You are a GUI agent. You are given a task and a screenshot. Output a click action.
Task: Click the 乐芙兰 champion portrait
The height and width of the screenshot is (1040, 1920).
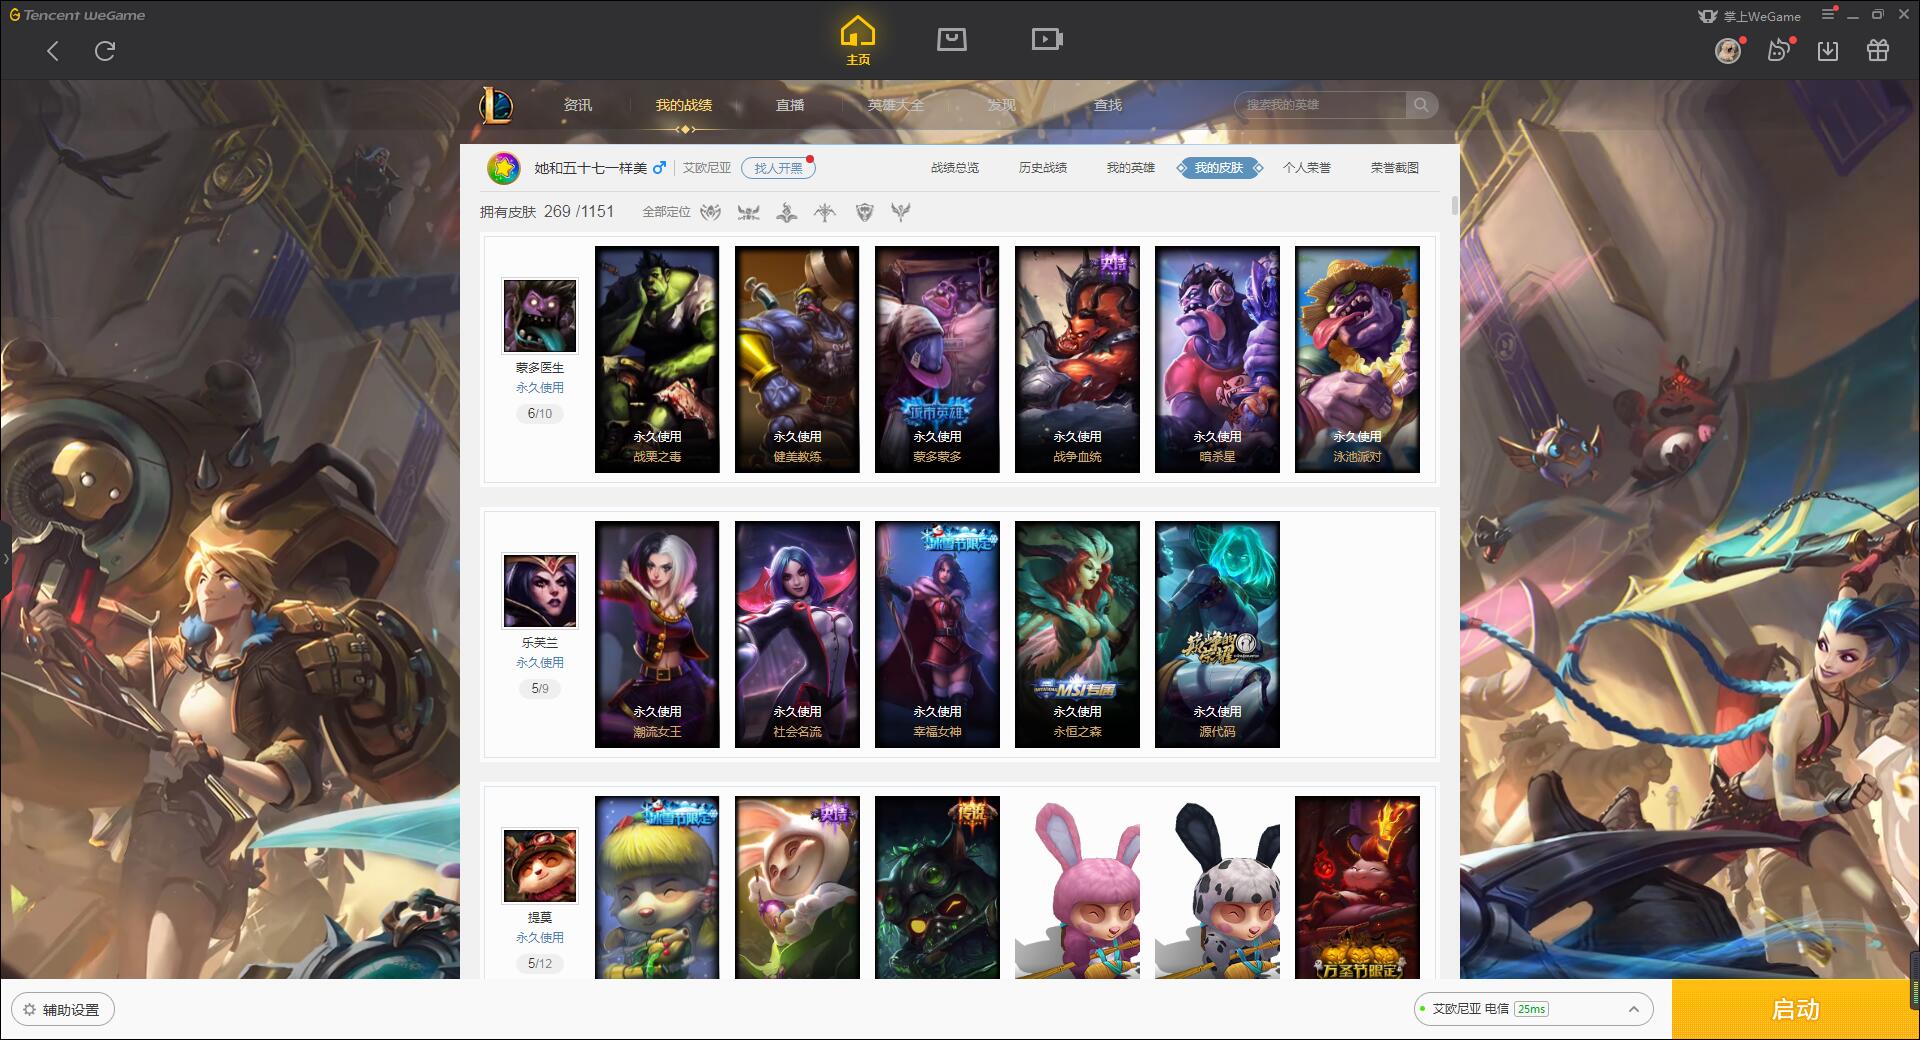(540, 591)
